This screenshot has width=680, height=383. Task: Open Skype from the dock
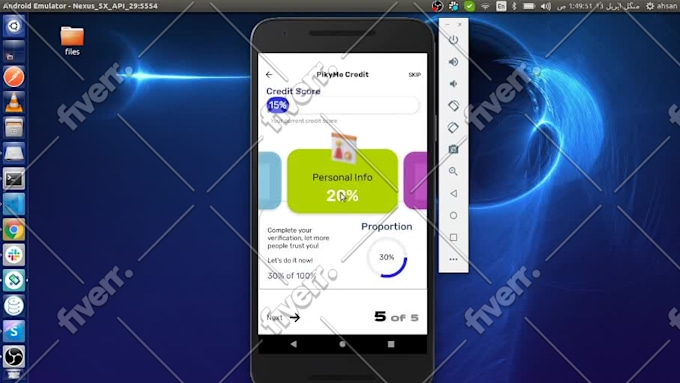(14, 331)
